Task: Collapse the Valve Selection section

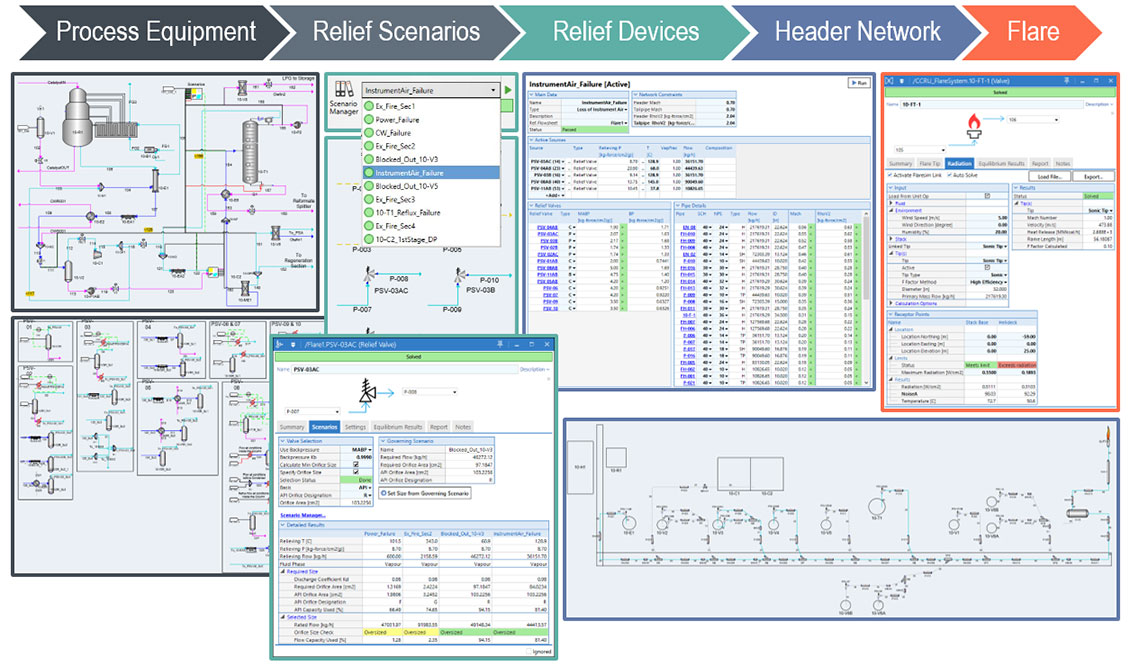Action: pyautogui.click(x=282, y=441)
